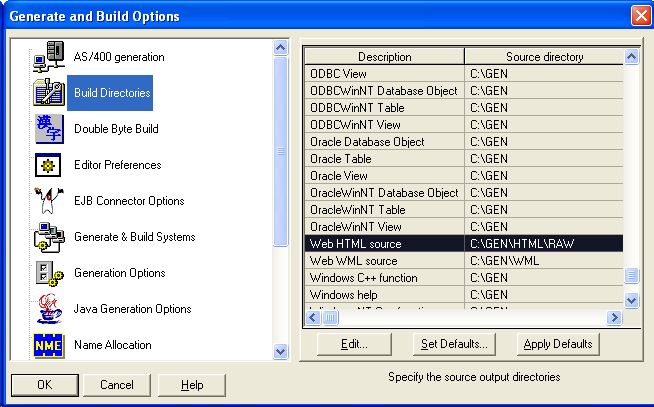The height and width of the screenshot is (407, 654).
Task: Click the options list scroll down arrow
Action: tap(280, 352)
